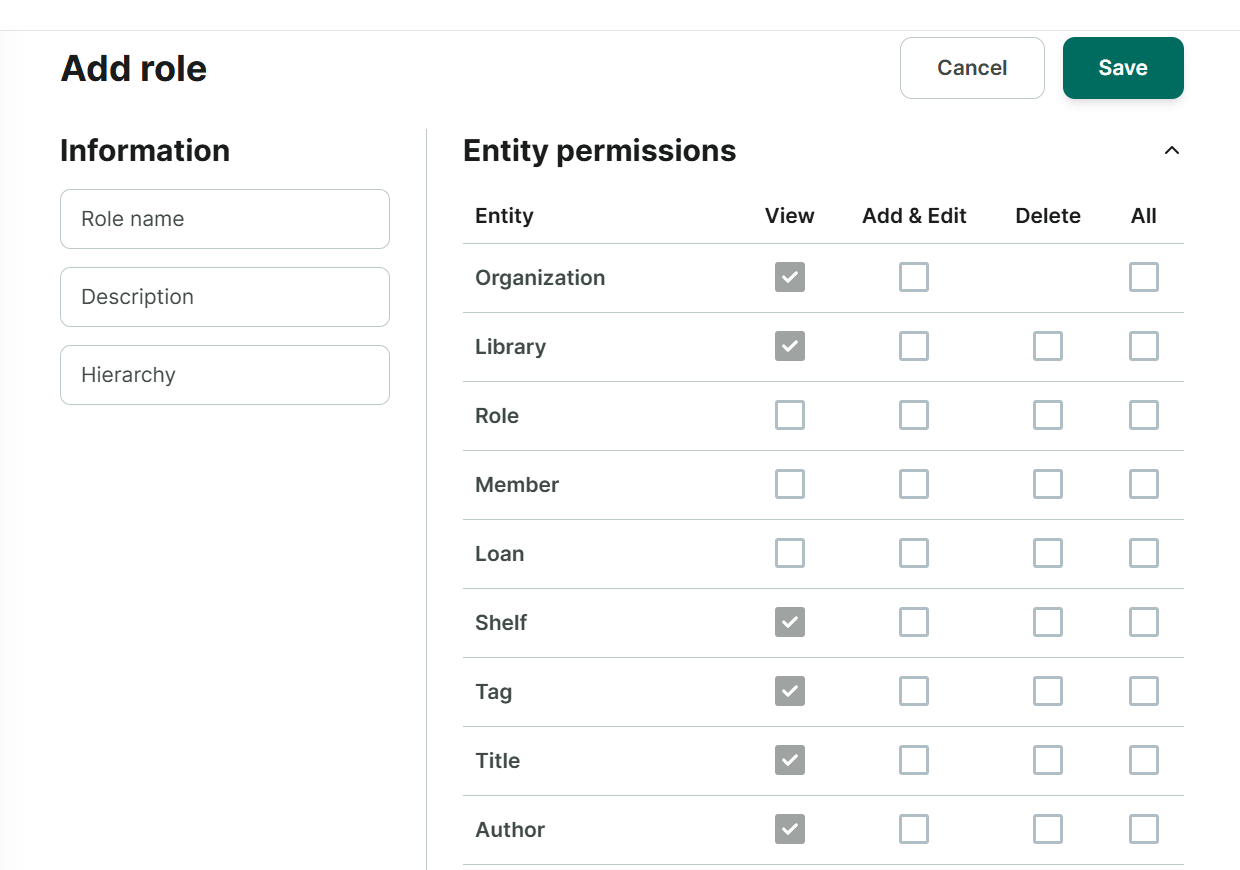Check Delete permission for Role
Image resolution: width=1240 pixels, height=870 pixels.
coord(1048,415)
